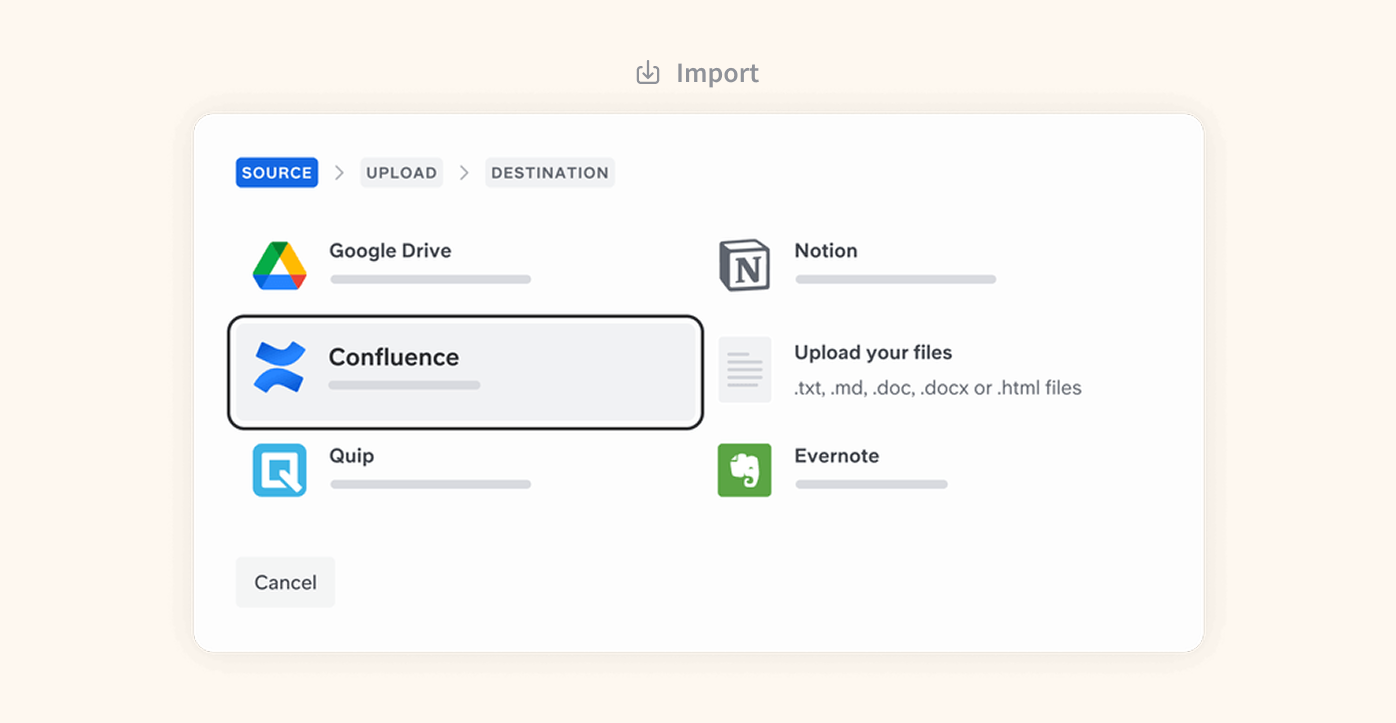This screenshot has width=1396, height=723.
Task: Click the Upload your files option
Action: [x=872, y=353]
